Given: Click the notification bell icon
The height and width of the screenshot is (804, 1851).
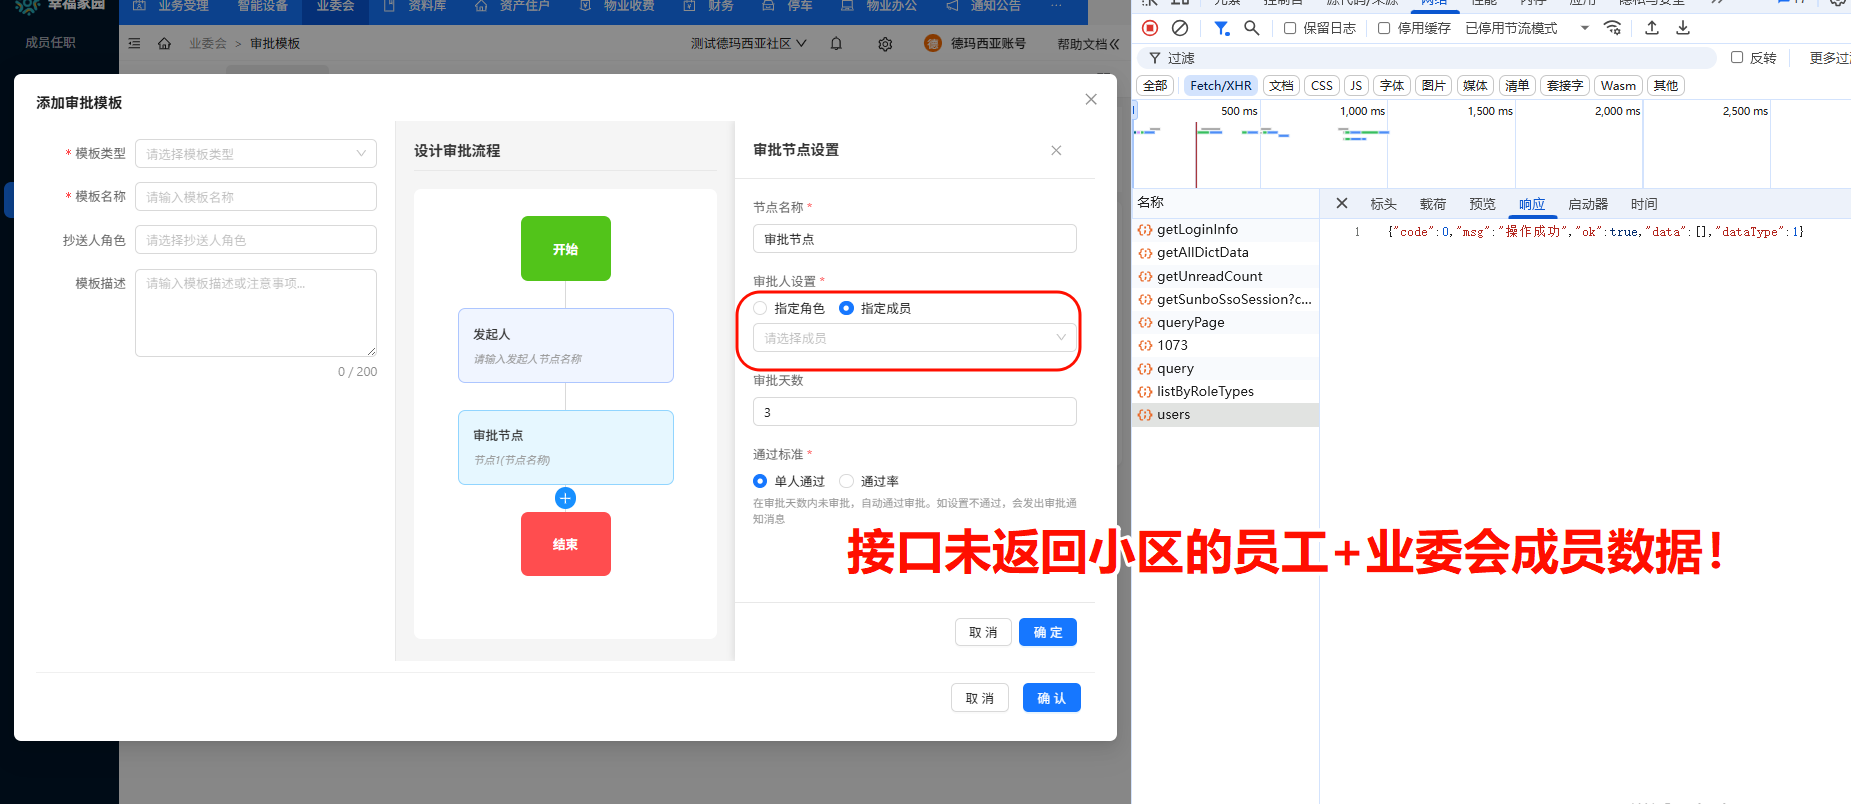Looking at the screenshot, I should pyautogui.click(x=836, y=44).
